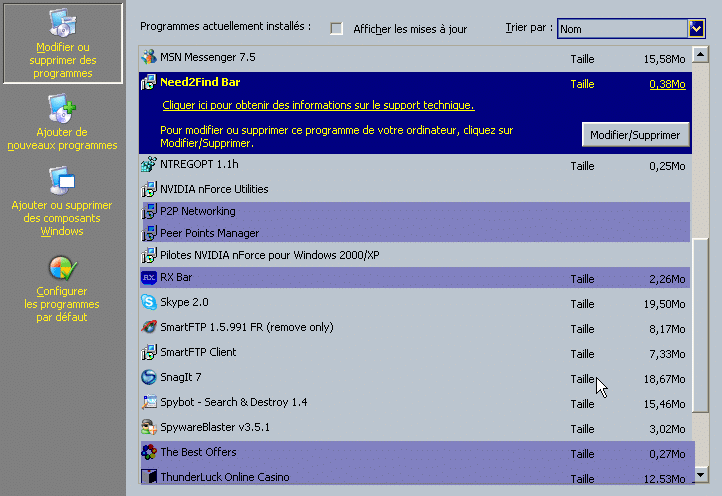Click Ajouter de nouveaux programmes icon
Screen dimensions: 722x496
(x=62, y=108)
